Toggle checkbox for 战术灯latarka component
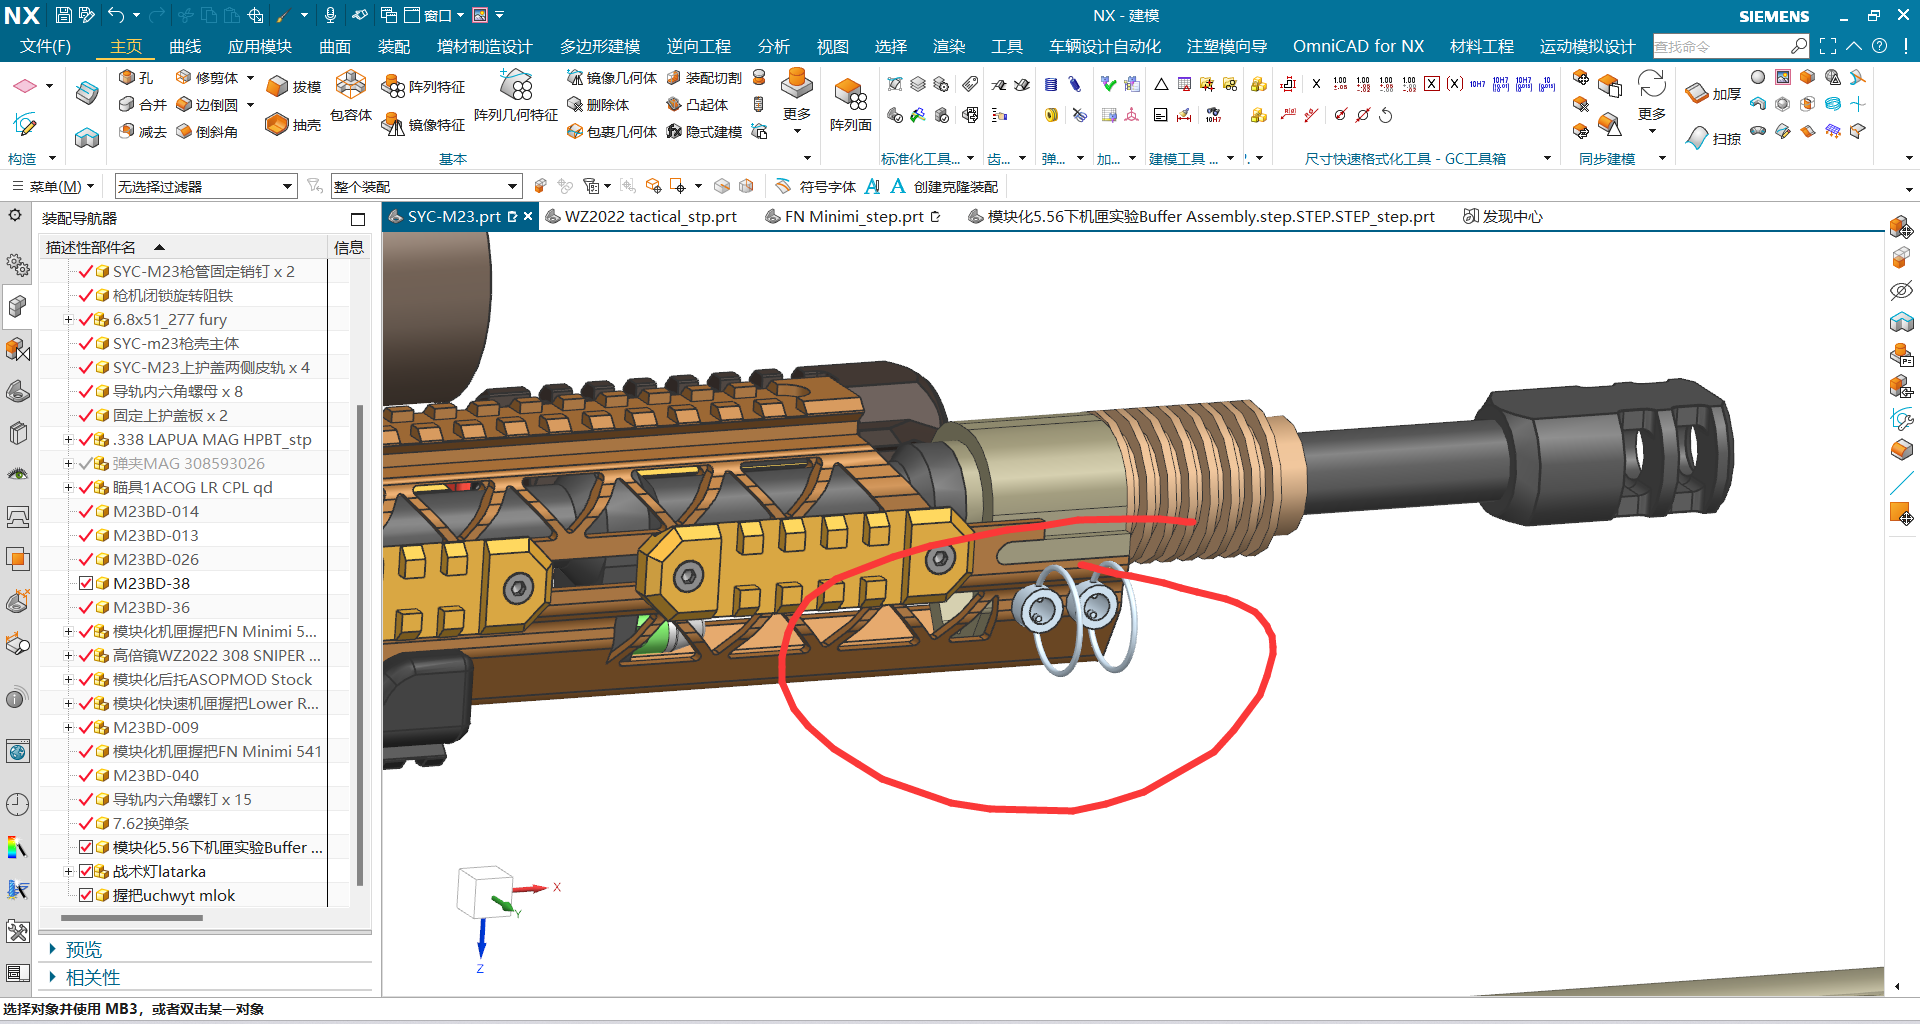Viewport: 1920px width, 1024px height. click(86, 871)
